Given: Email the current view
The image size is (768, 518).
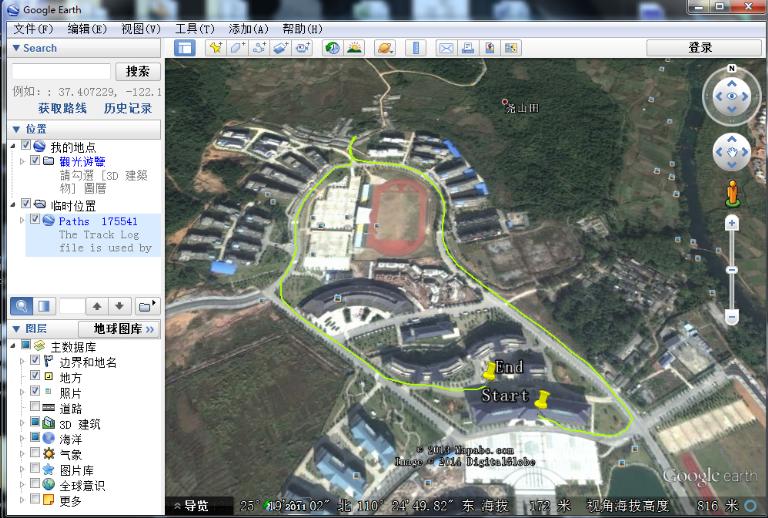Looking at the screenshot, I should [446, 48].
